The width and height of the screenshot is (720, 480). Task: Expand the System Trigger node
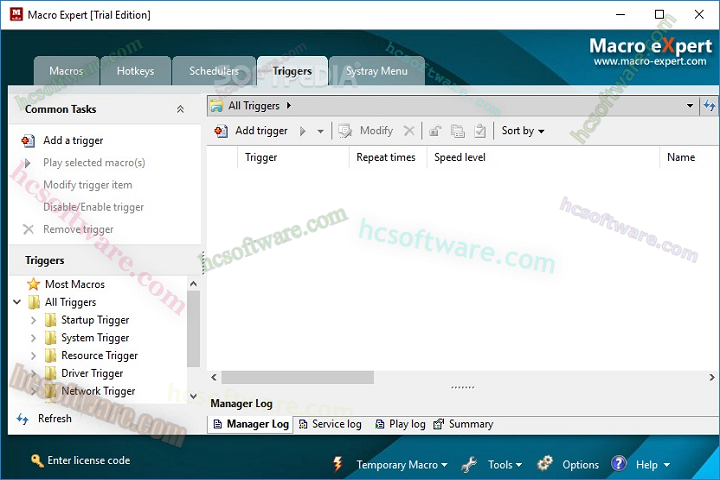coord(33,338)
